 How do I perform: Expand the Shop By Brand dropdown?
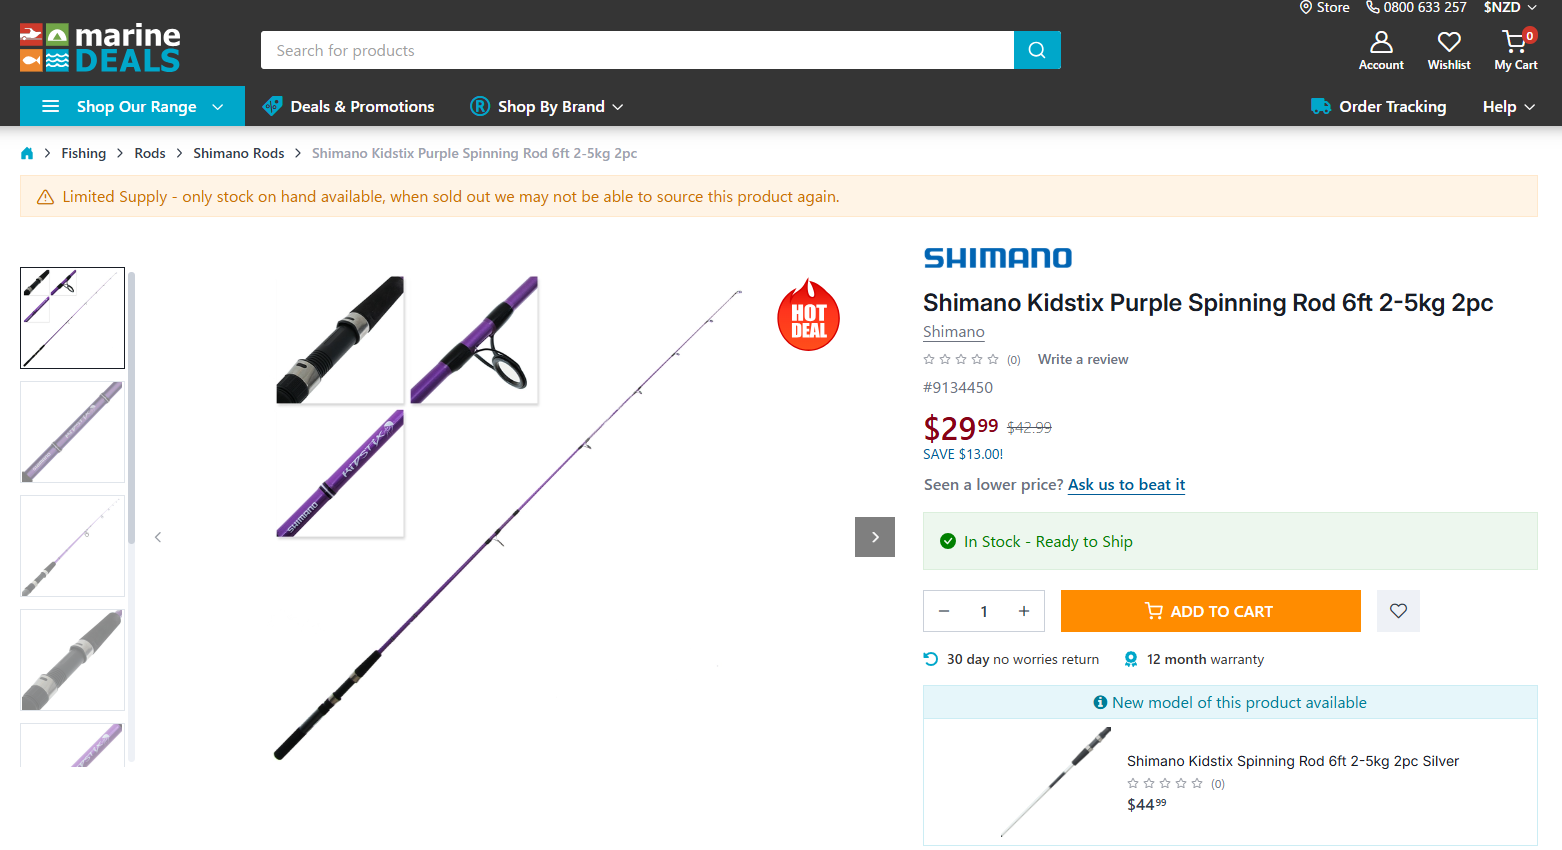click(x=547, y=107)
